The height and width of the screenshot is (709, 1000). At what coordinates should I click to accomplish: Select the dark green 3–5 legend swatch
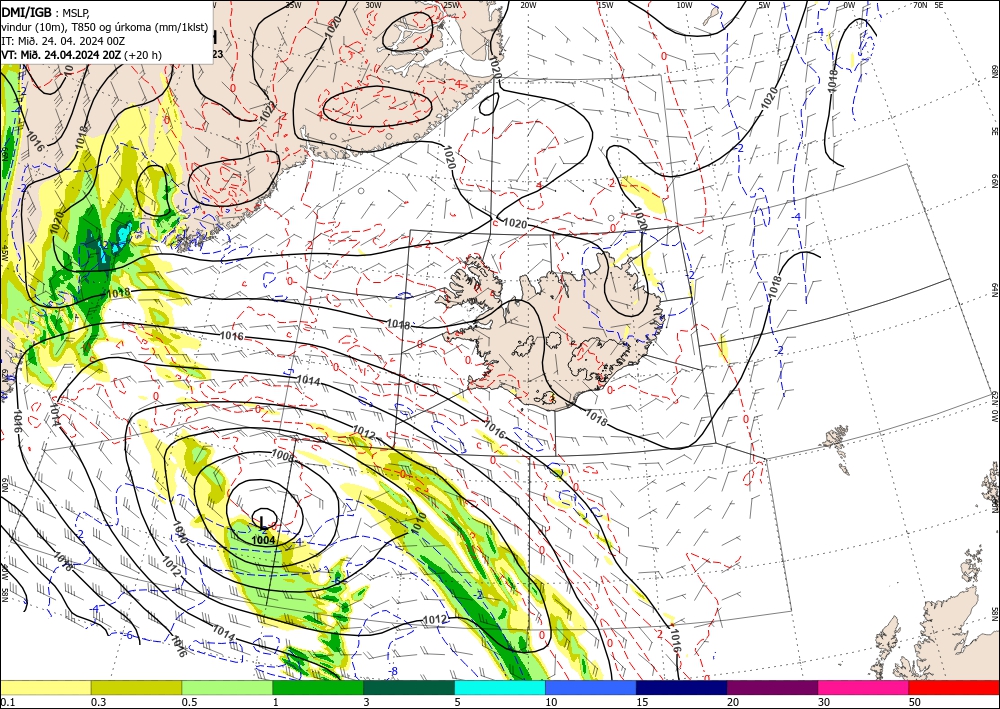coord(409,687)
